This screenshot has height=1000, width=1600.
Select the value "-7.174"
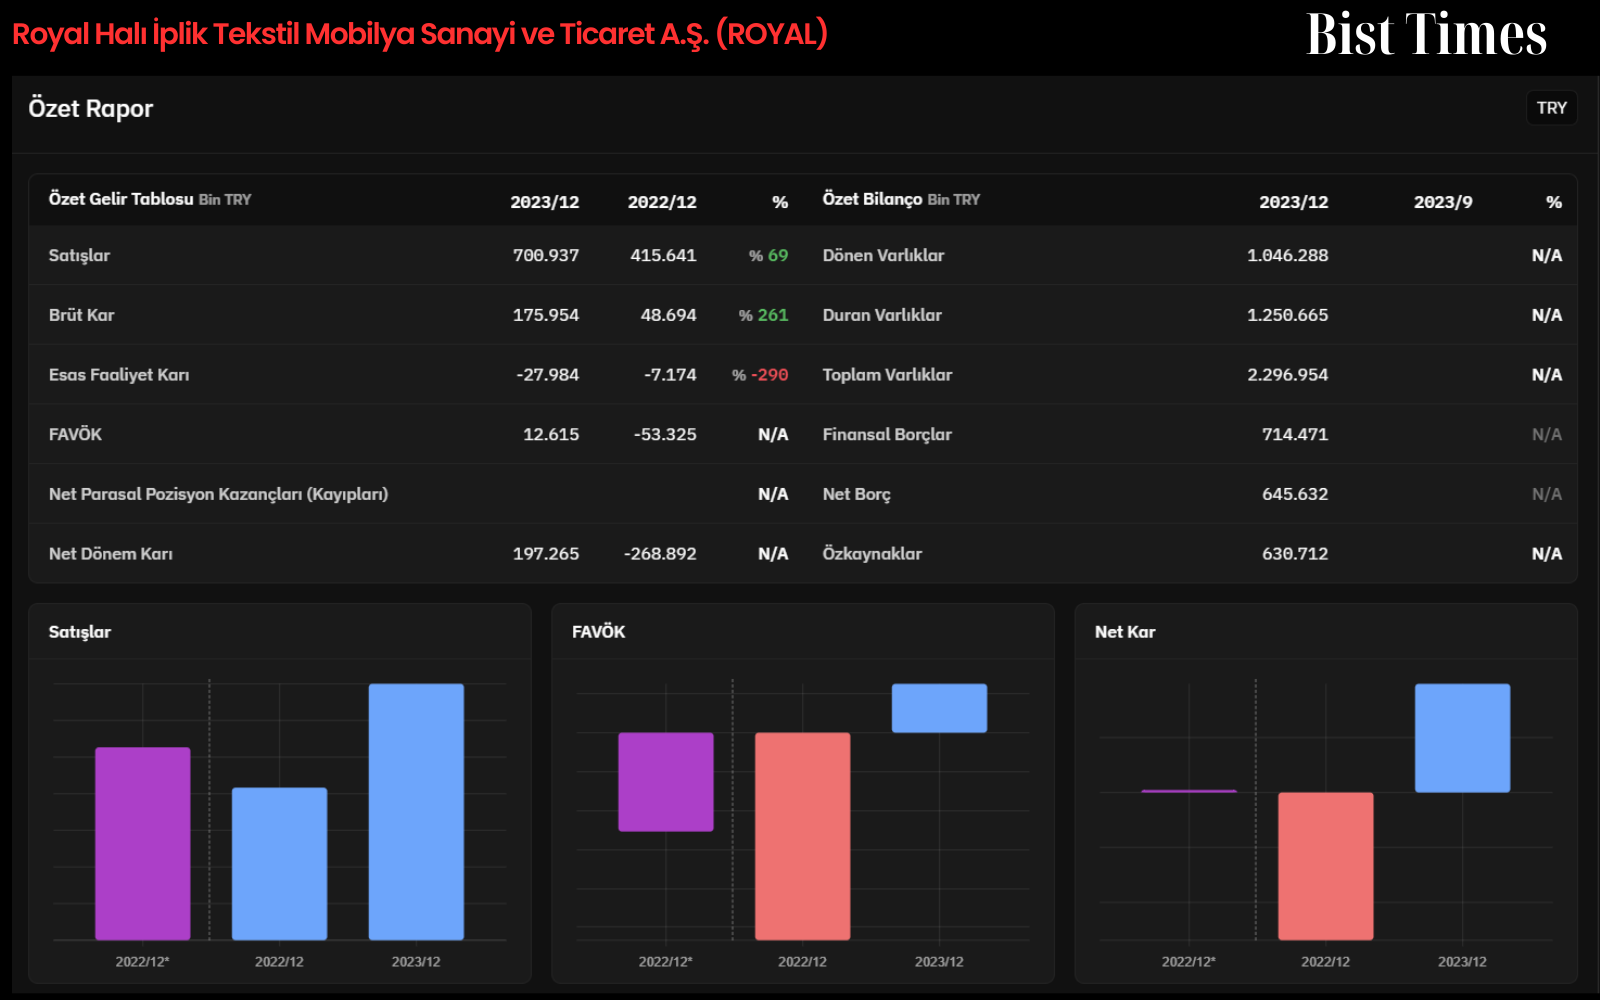(x=670, y=375)
